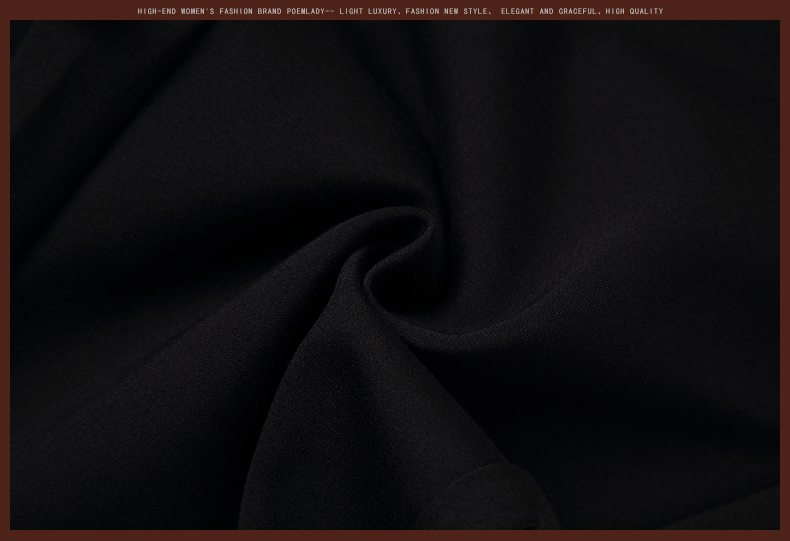Click the FASHION NEW STYLE phrase
This screenshot has width=790, height=541.
pyautogui.click(x=447, y=12)
